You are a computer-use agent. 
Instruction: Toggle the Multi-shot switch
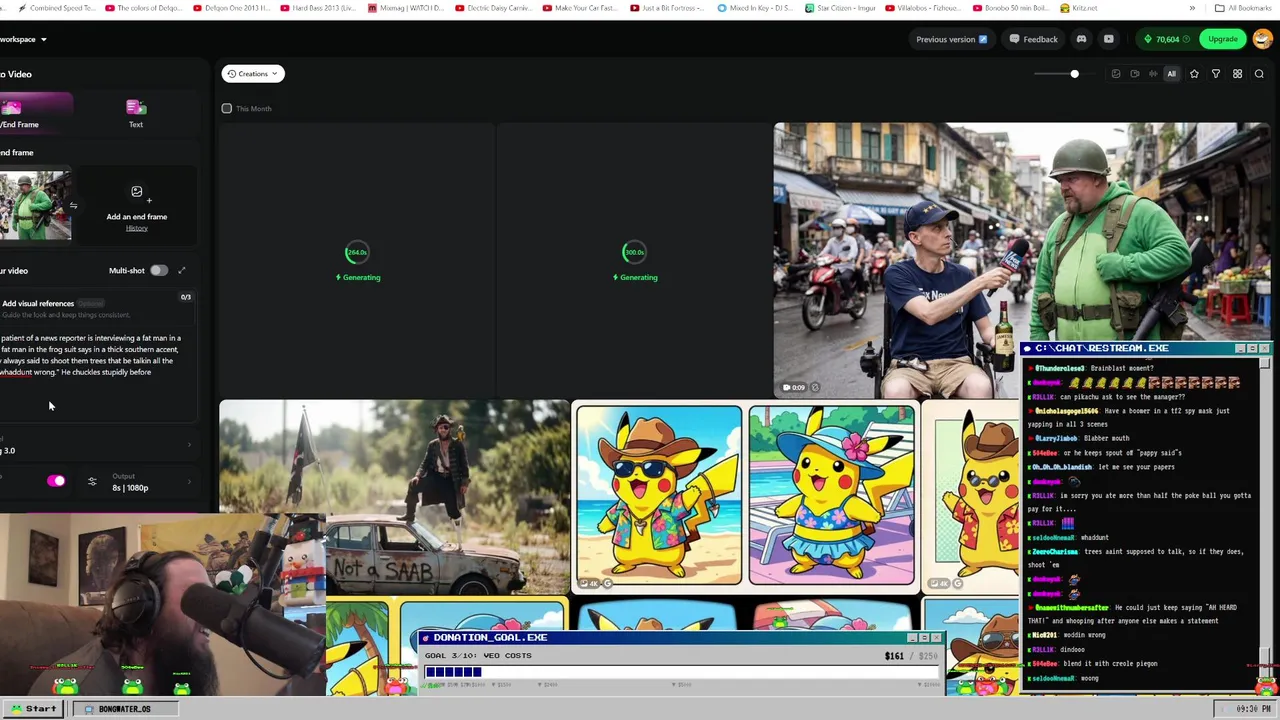(x=158, y=270)
